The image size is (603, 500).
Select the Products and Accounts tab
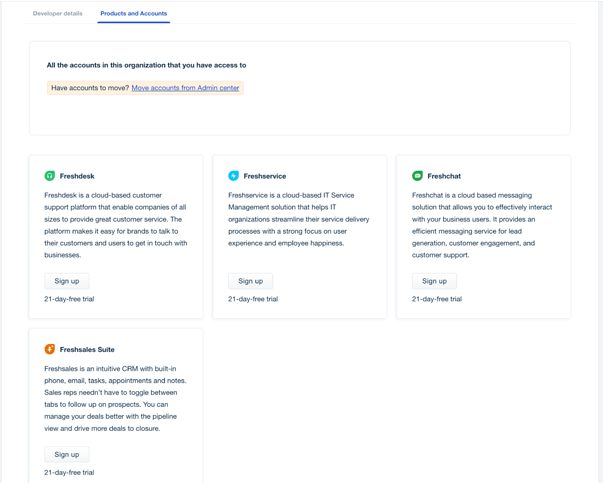pyautogui.click(x=134, y=13)
